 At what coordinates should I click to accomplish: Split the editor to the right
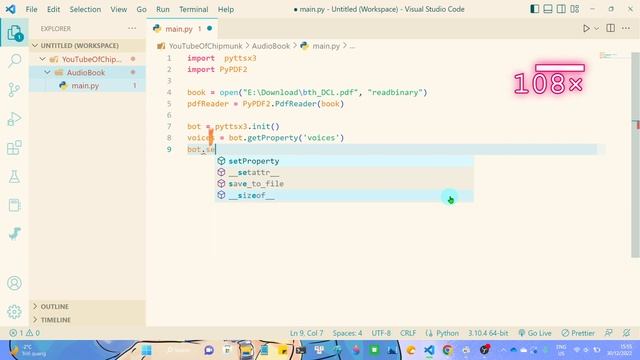click(611, 28)
